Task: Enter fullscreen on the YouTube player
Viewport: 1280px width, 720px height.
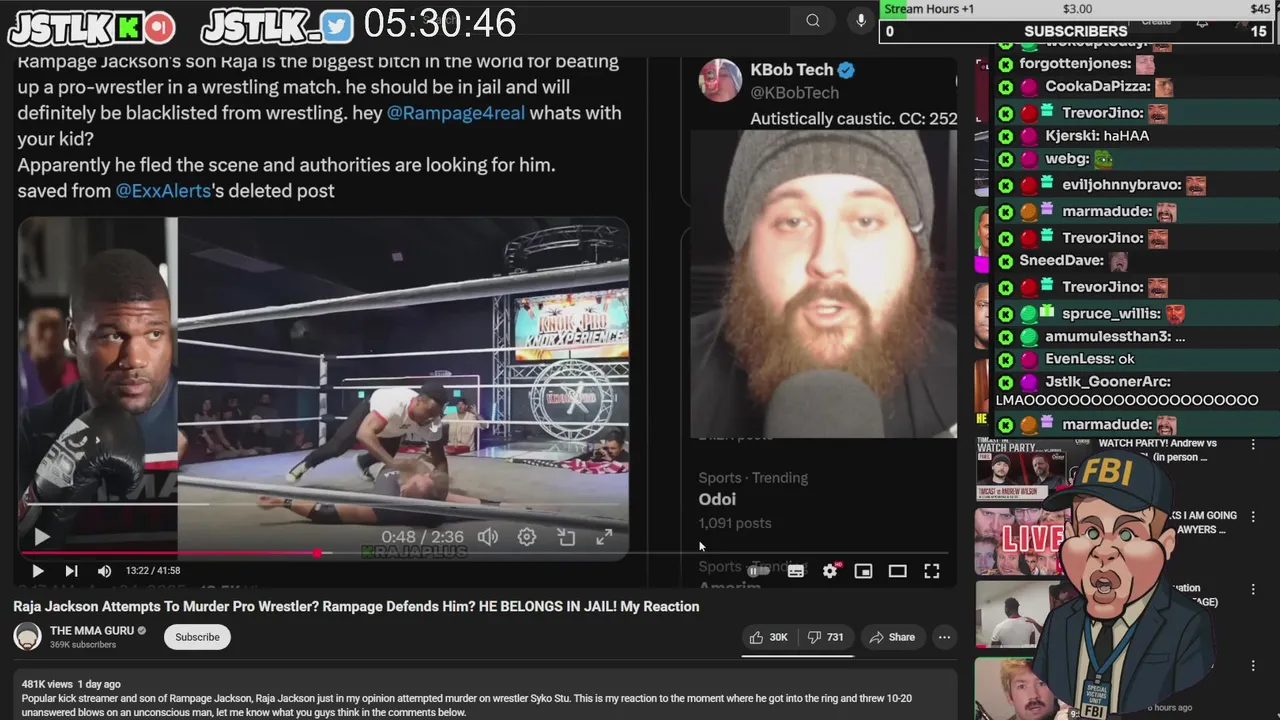Action: [x=931, y=571]
